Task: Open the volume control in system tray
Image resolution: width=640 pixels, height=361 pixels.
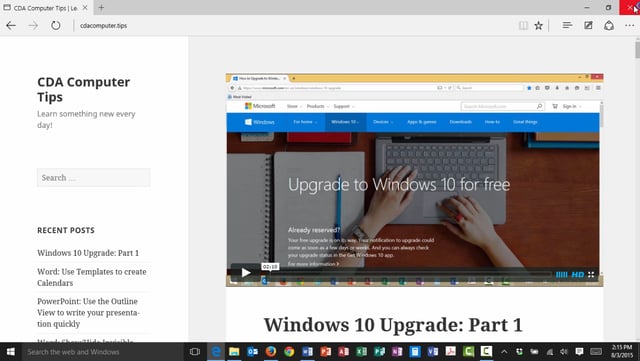Action: pos(564,352)
